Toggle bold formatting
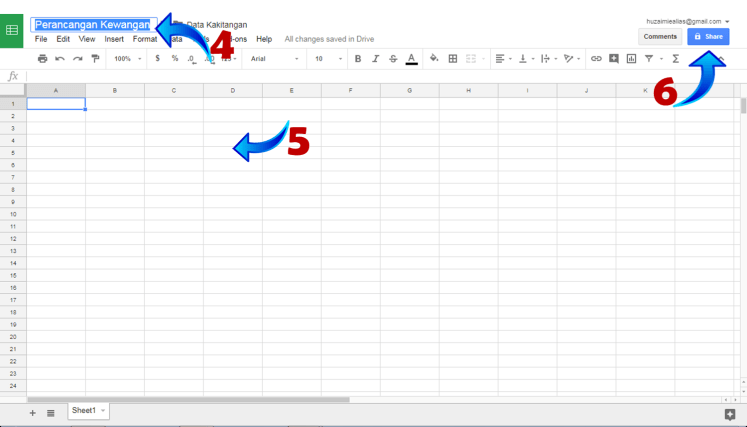747x427 pixels. [358, 59]
